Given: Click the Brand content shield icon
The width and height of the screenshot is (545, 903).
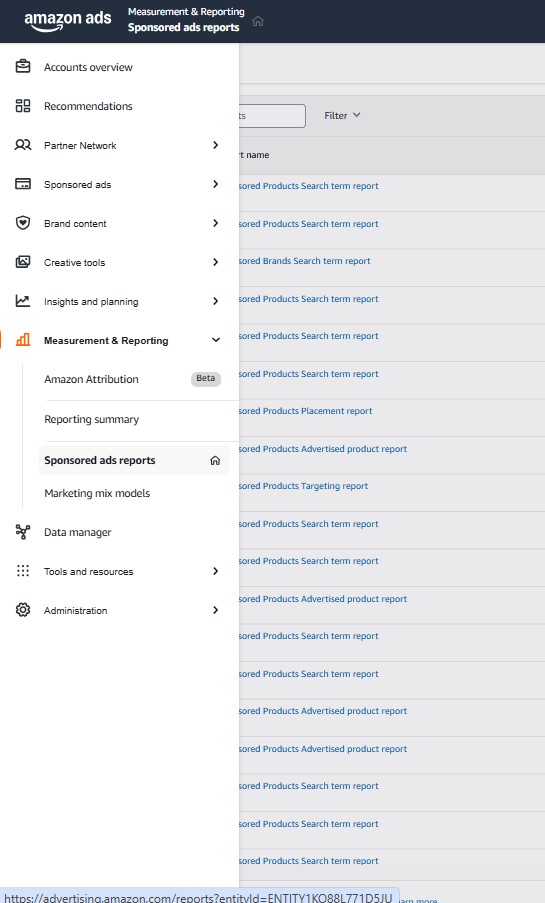Looking at the screenshot, I should click(23, 223).
